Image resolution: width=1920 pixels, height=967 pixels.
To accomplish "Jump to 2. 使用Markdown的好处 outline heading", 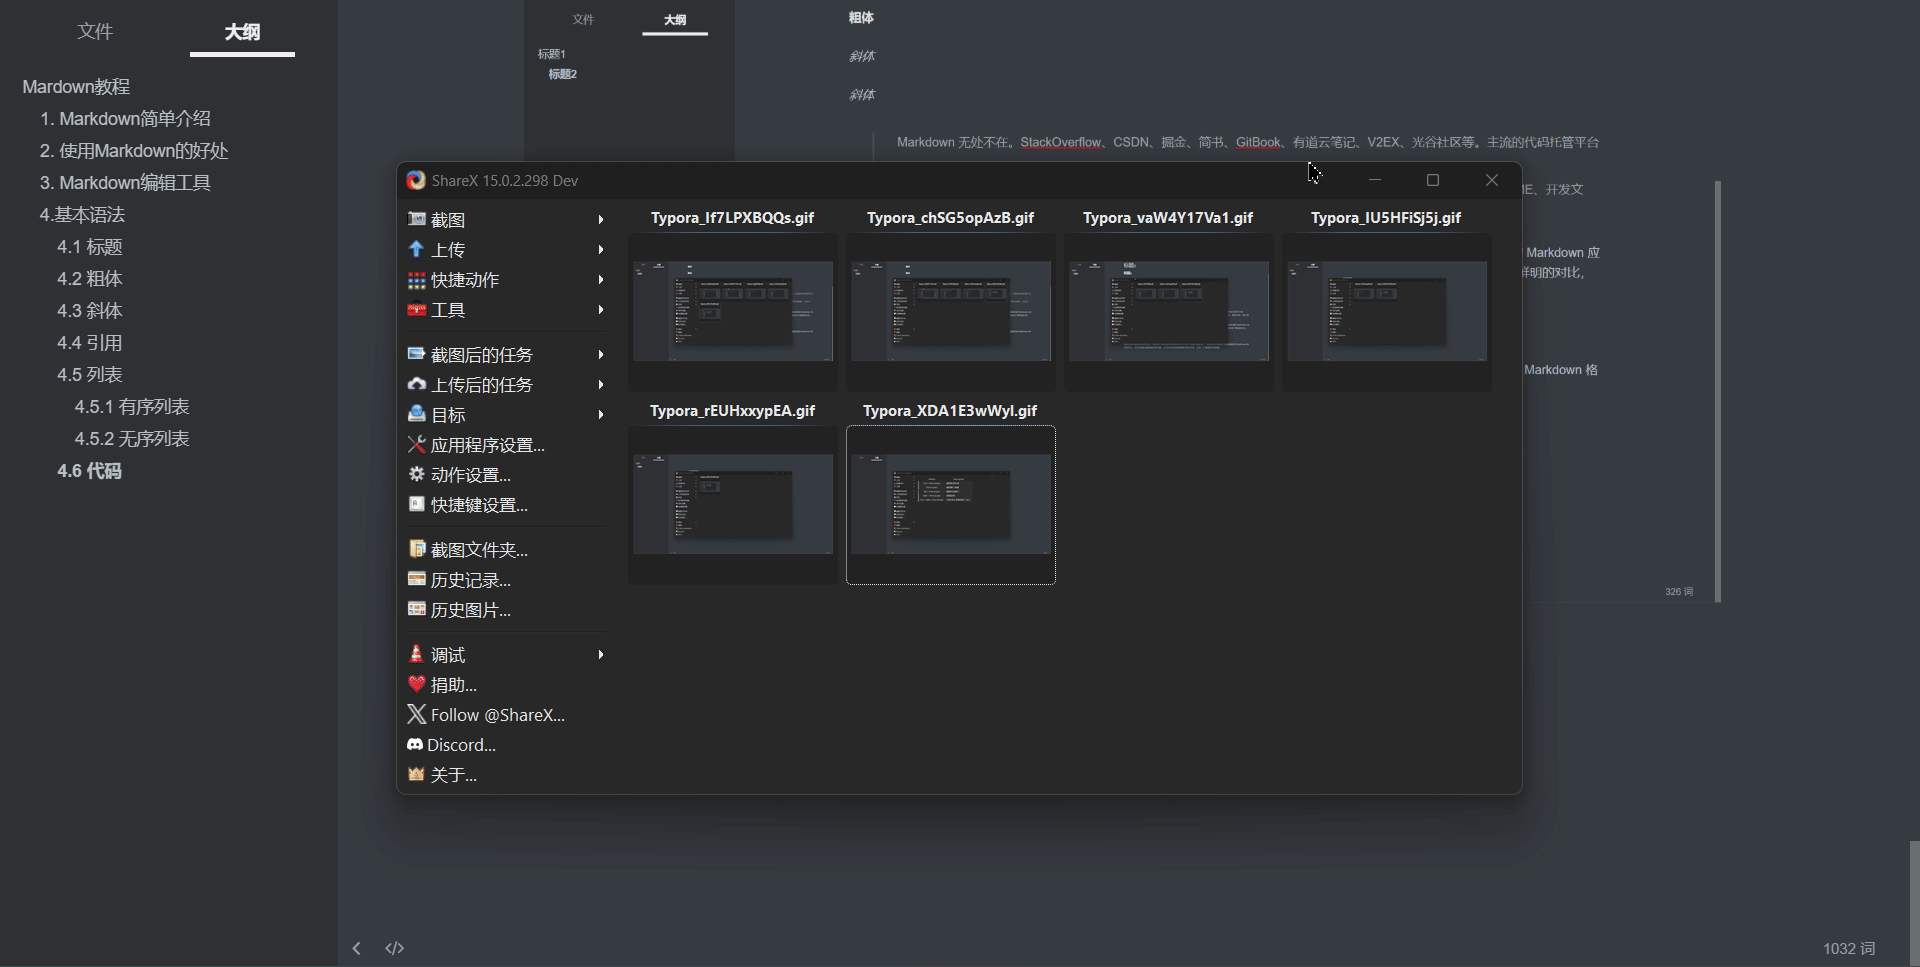I will 134,151.
